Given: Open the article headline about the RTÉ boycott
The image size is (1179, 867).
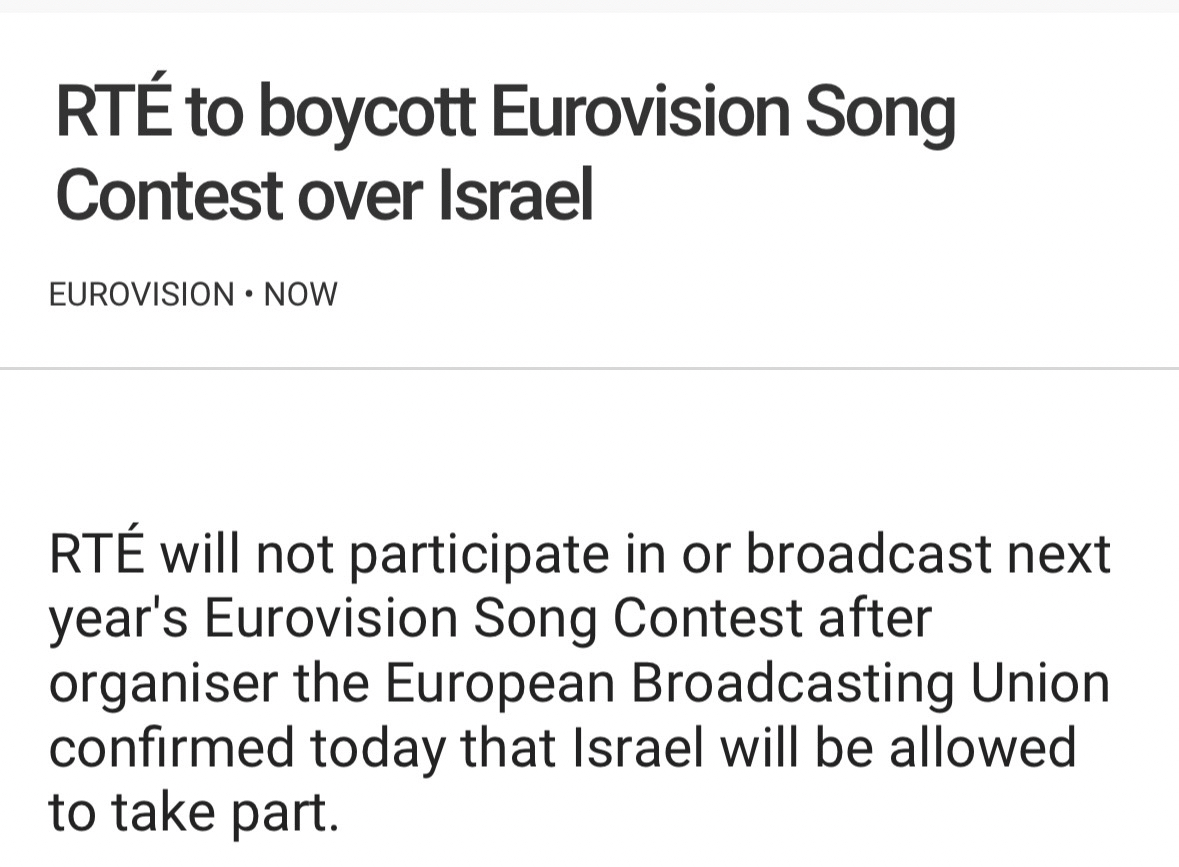Looking at the screenshot, I should [504, 154].
